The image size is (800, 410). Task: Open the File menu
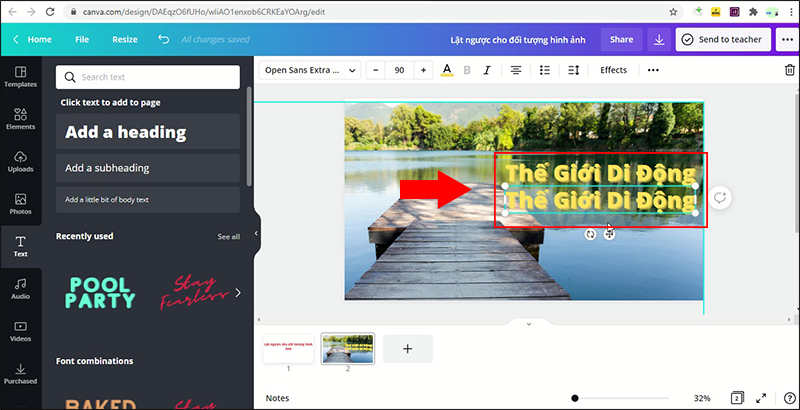pyautogui.click(x=82, y=39)
